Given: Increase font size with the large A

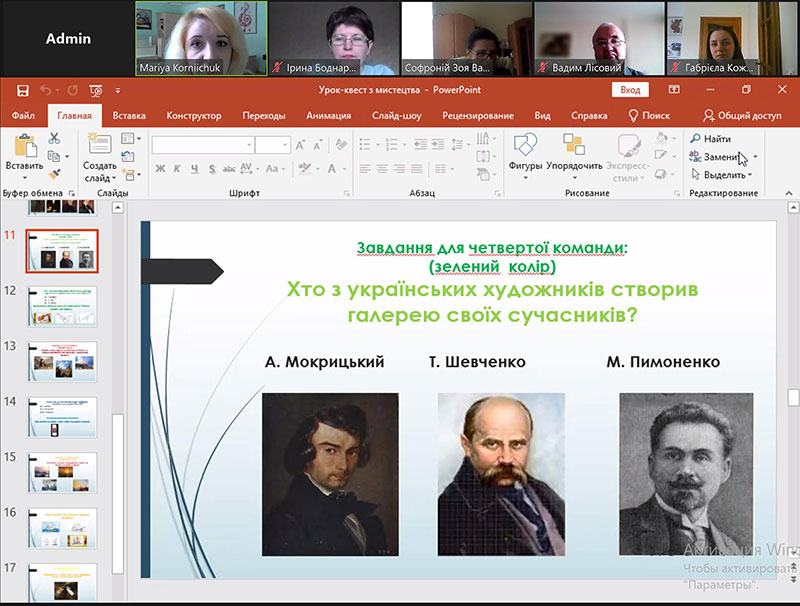Looking at the screenshot, I should coord(301,145).
